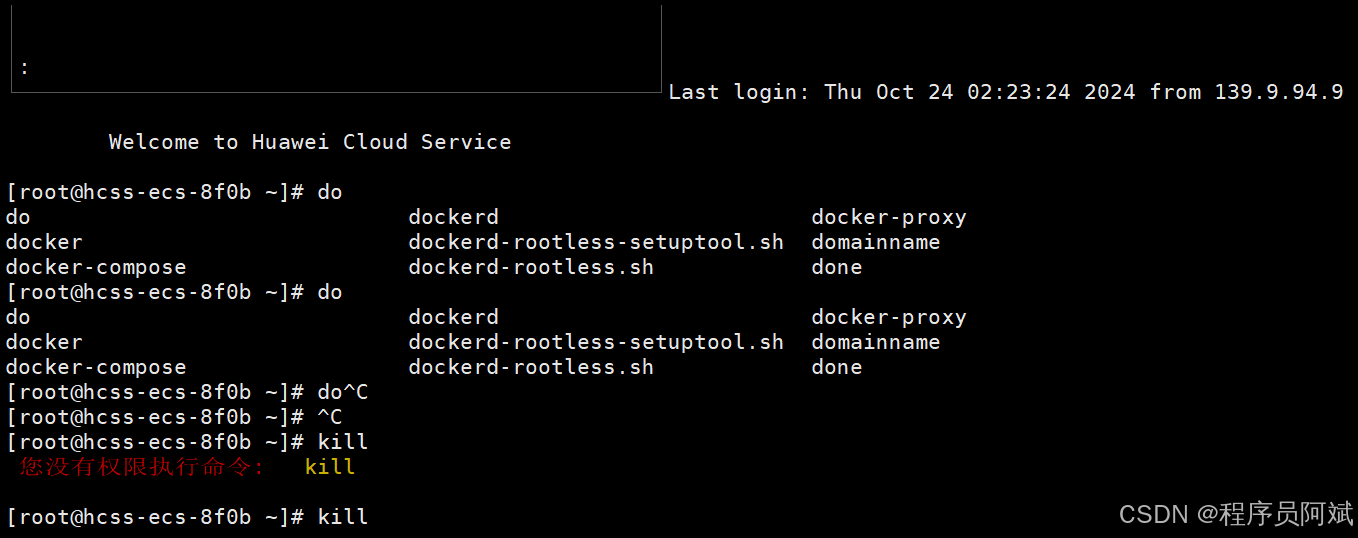The width and height of the screenshot is (1358, 538).
Task: Select docker-proxy in the first completion list
Action: pyautogui.click(x=888, y=217)
